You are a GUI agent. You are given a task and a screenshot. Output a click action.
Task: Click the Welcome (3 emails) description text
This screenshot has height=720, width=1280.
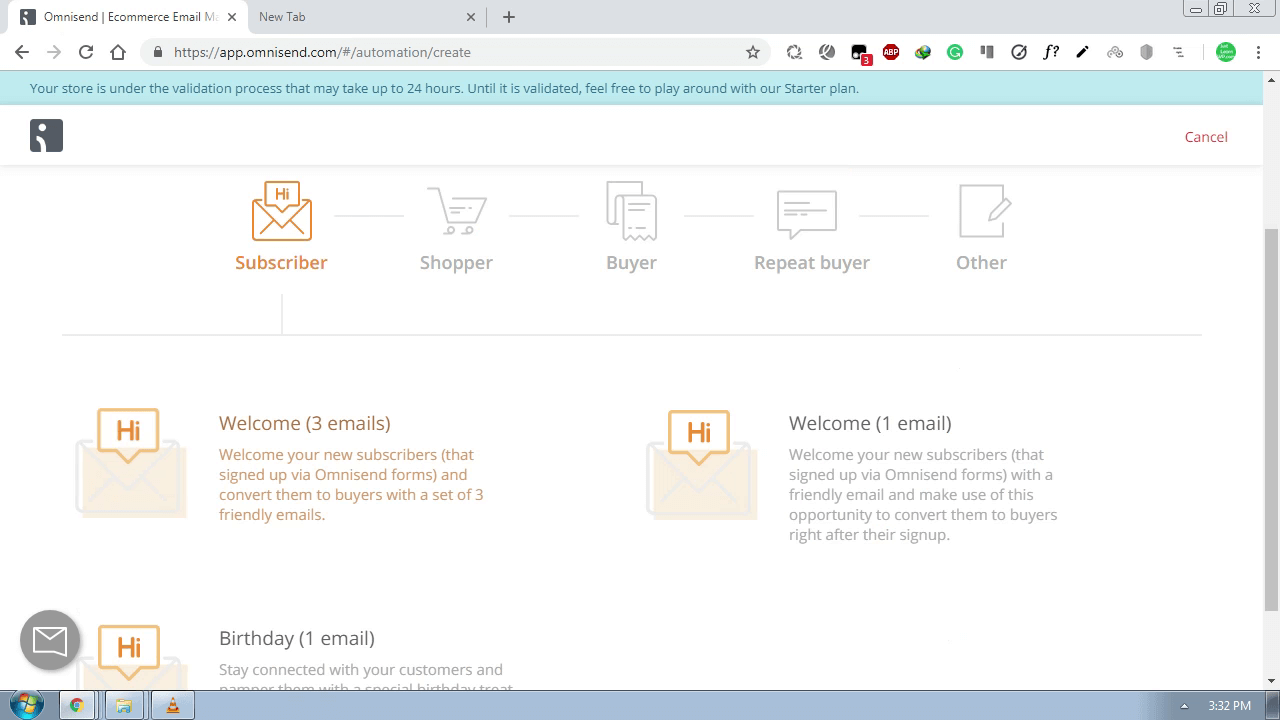pyautogui.click(x=351, y=485)
